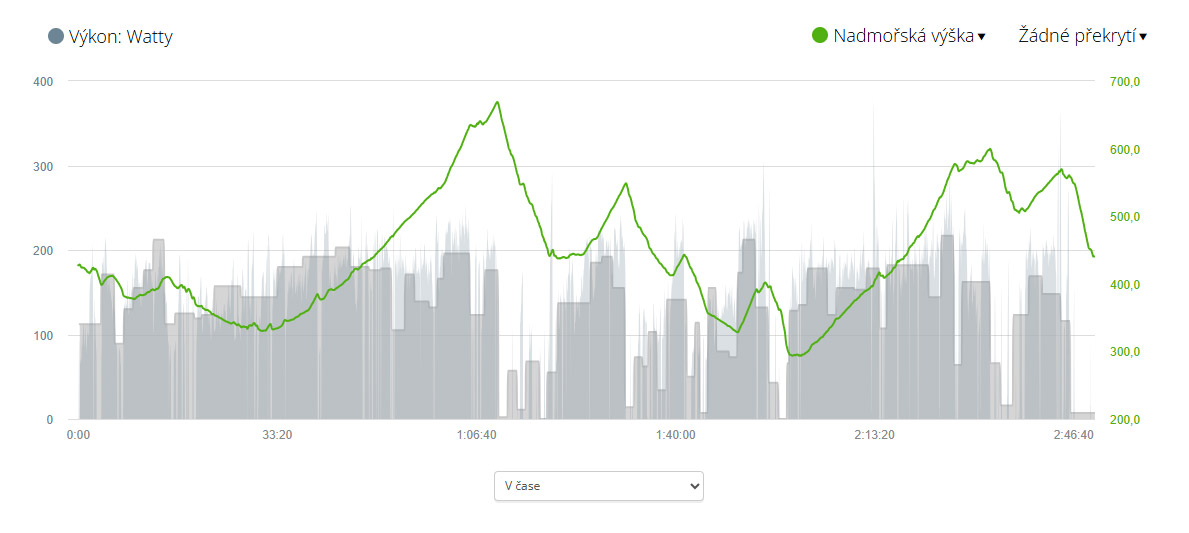Screen dimensions: 1189x533
Task: Click the 500,0 label on elevation axis
Action: tap(1126, 217)
